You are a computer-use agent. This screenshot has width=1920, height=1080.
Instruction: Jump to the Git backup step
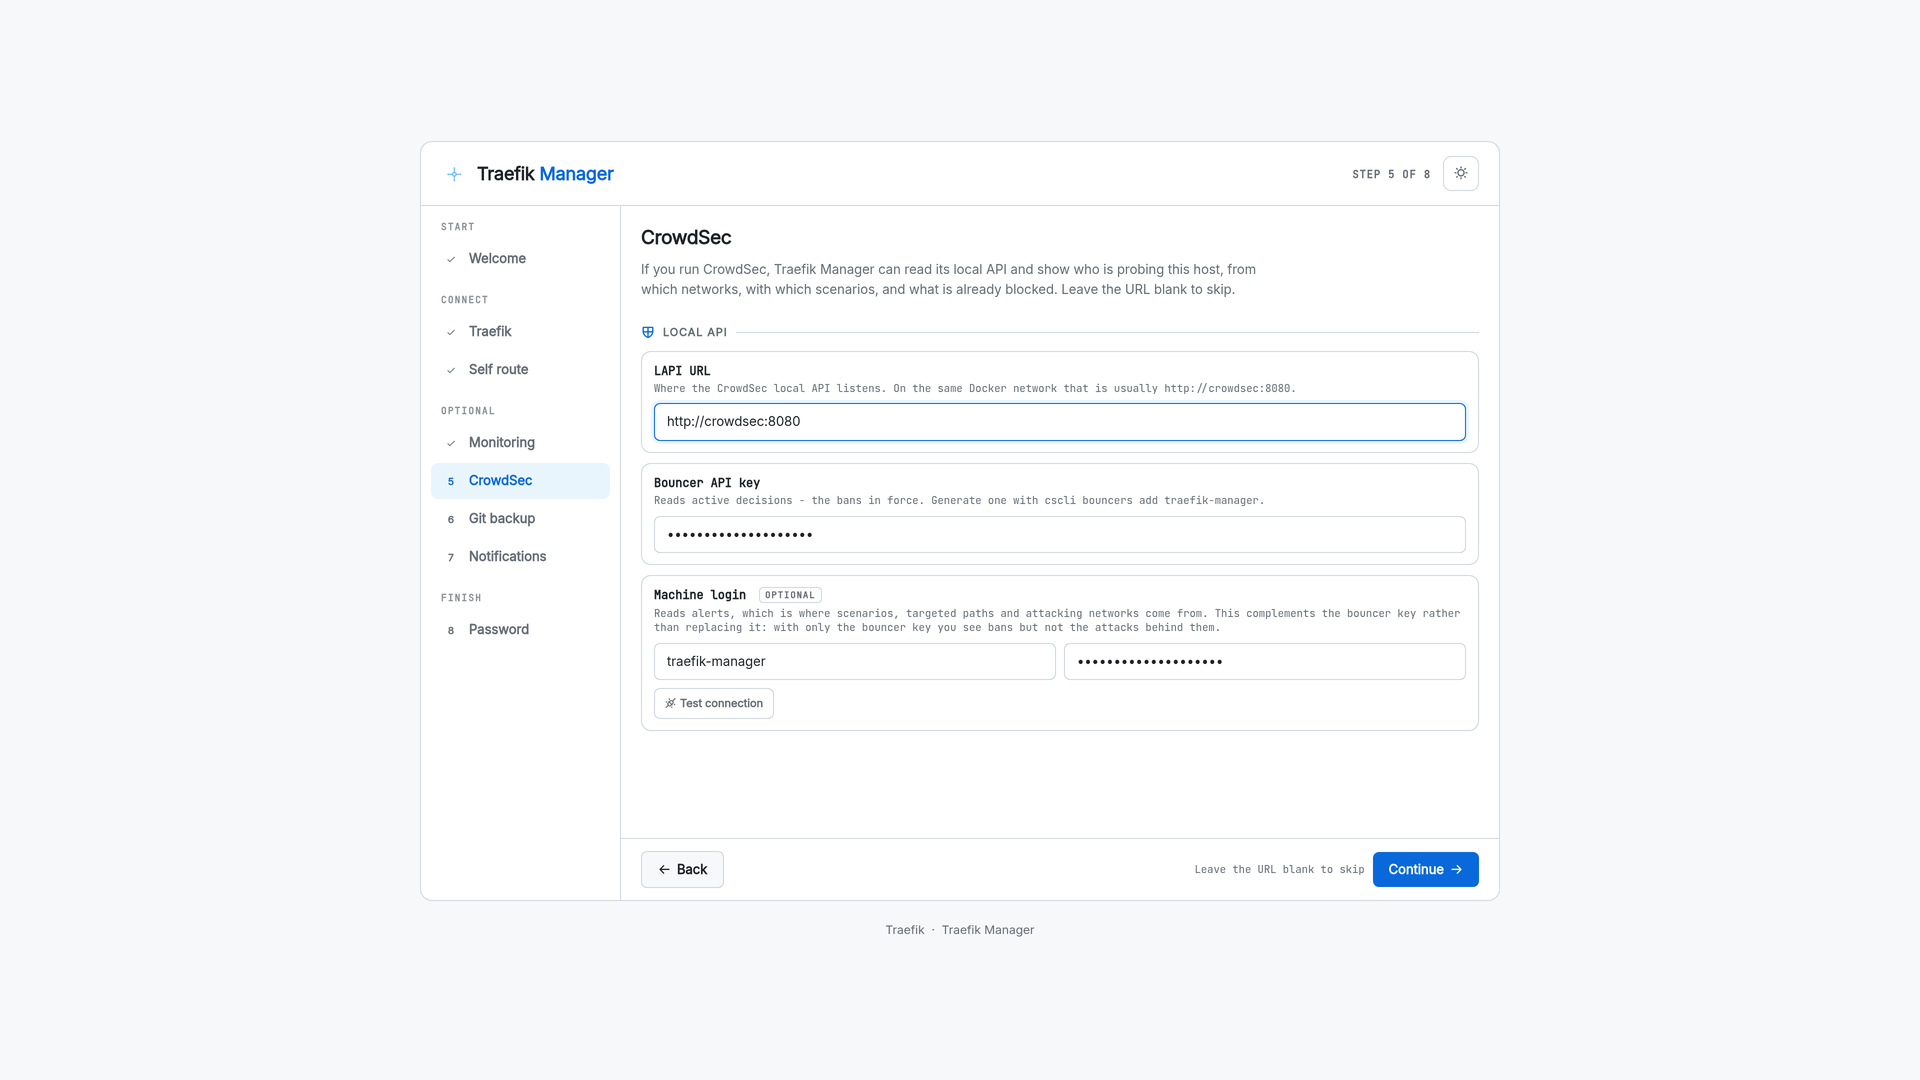[x=520, y=519]
